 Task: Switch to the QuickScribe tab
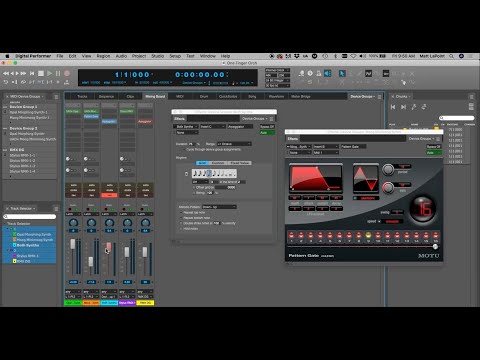pos(228,97)
